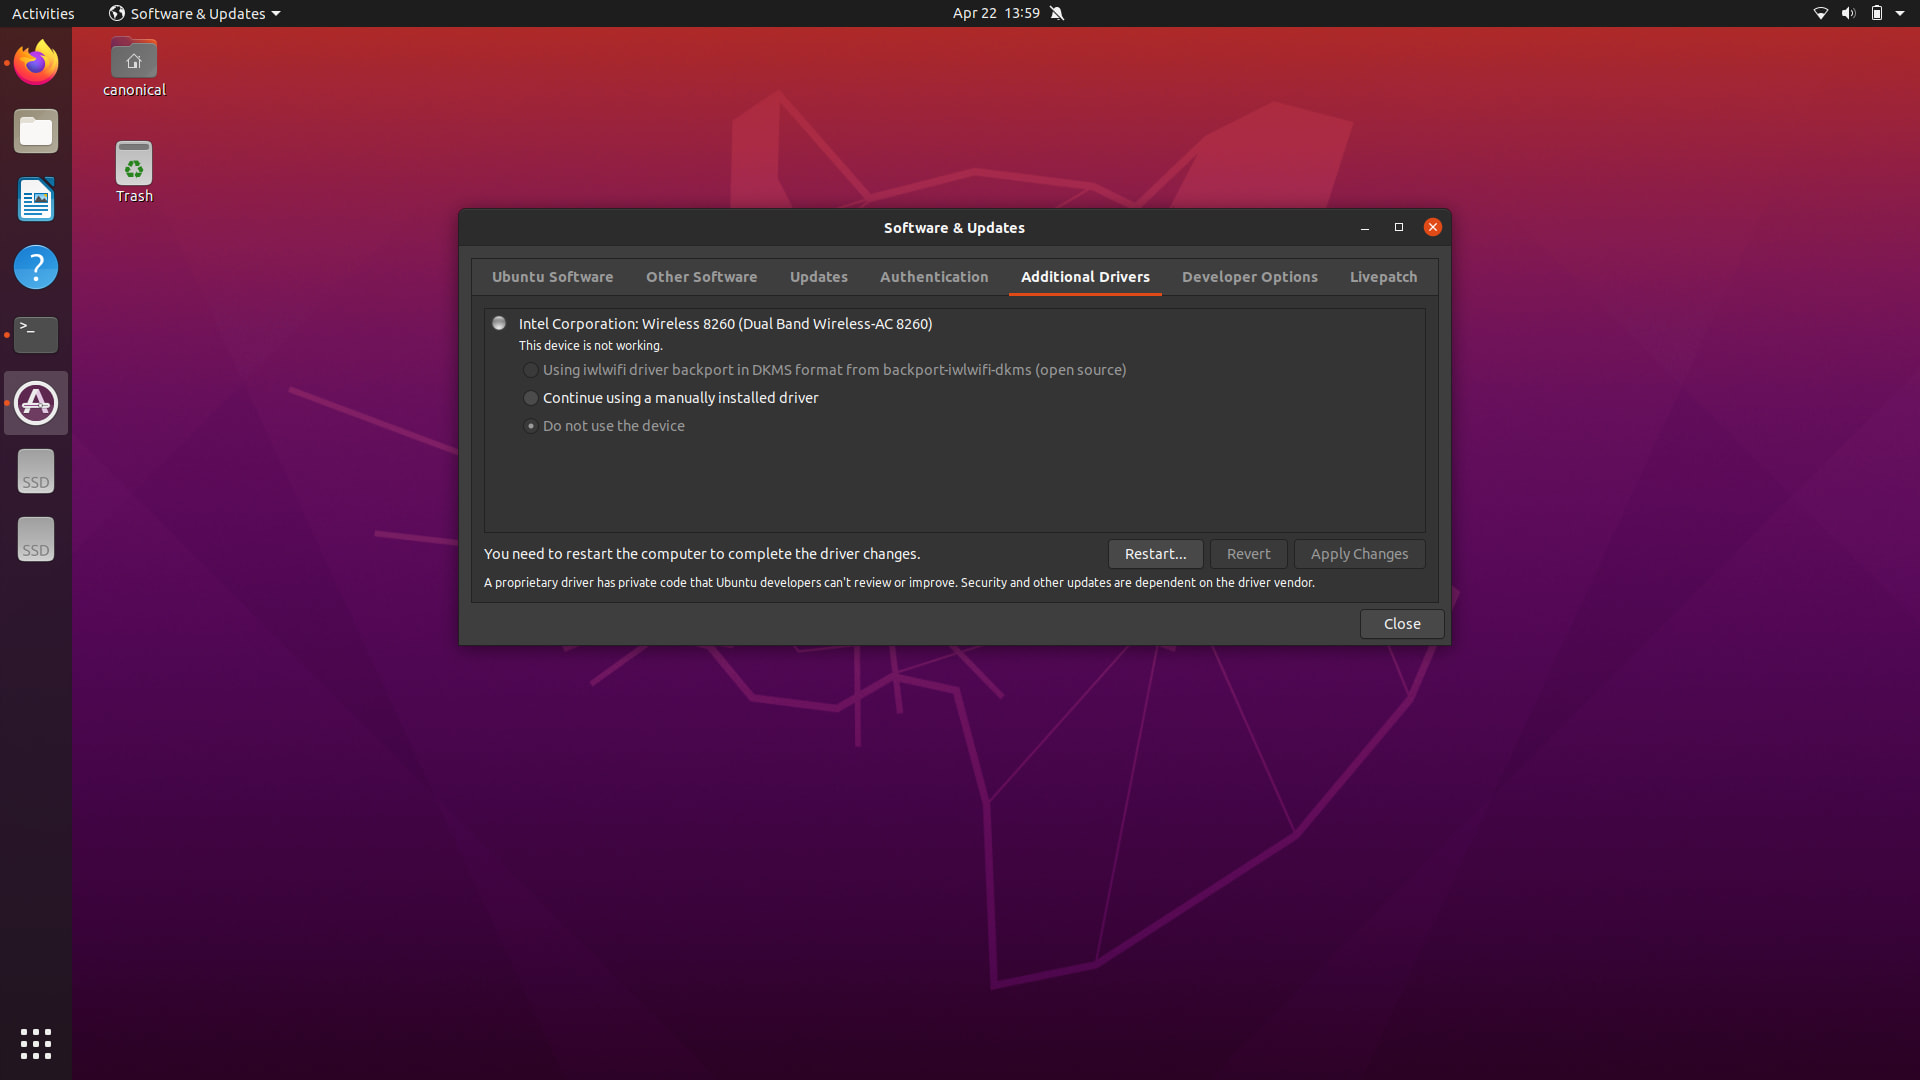Click the restart required message text
Viewport: 1920px width, 1080px height.
pos(701,554)
